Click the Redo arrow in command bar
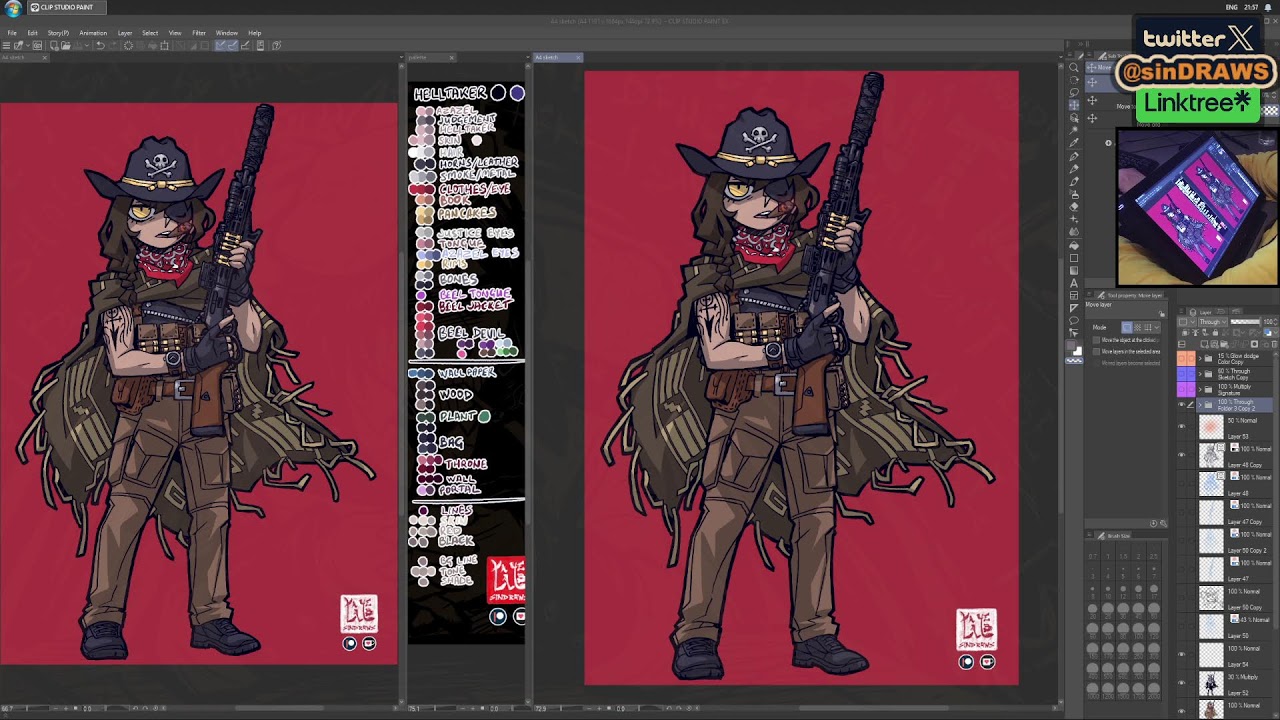Screen dimensions: 1280x720 113,45
